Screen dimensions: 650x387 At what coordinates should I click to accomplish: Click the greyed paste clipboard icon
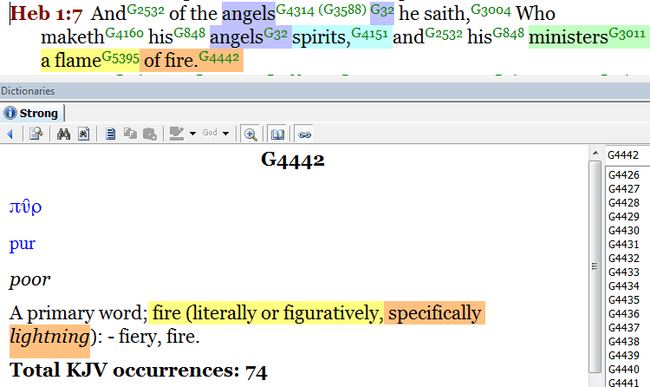[150, 134]
